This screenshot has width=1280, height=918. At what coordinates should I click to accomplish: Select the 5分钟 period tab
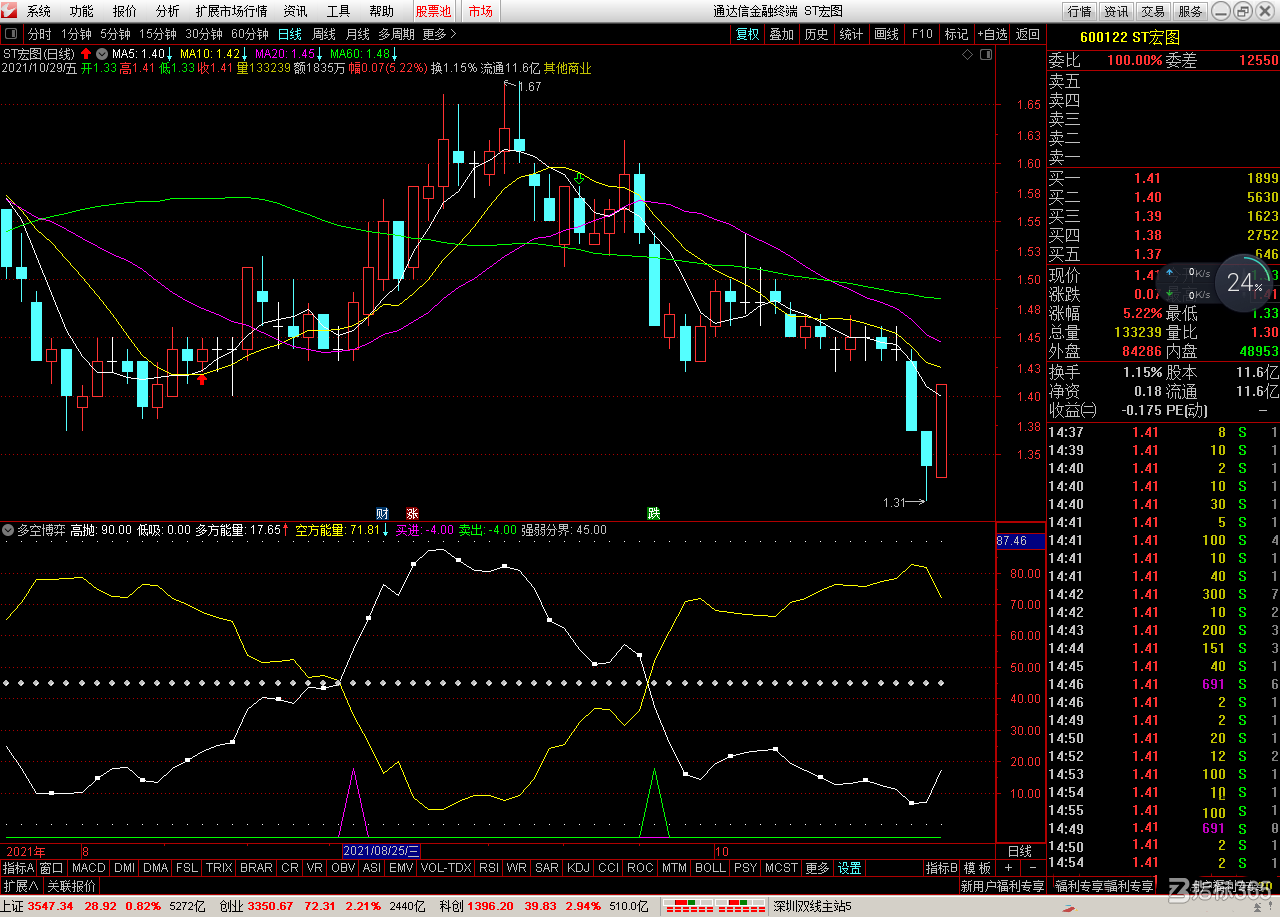115,34
